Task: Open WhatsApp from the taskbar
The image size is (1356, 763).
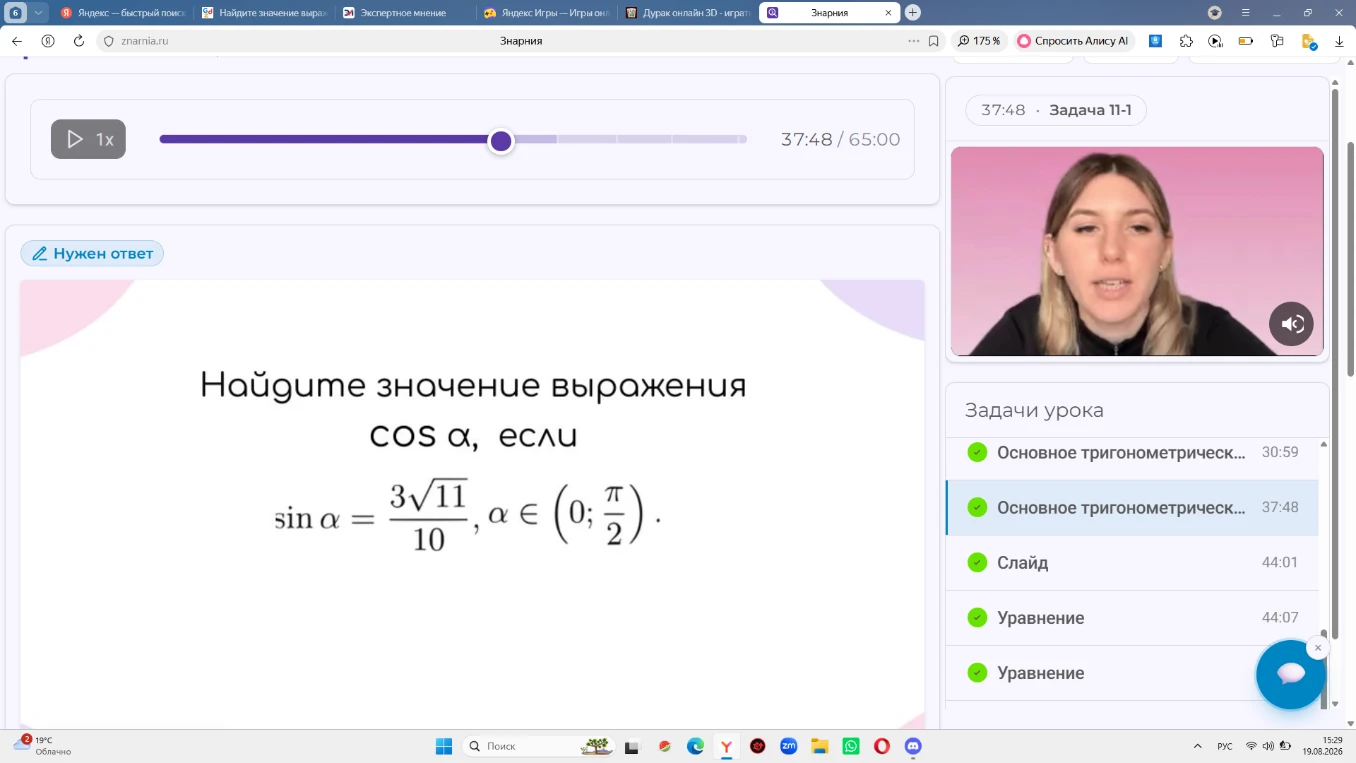Action: [851, 746]
